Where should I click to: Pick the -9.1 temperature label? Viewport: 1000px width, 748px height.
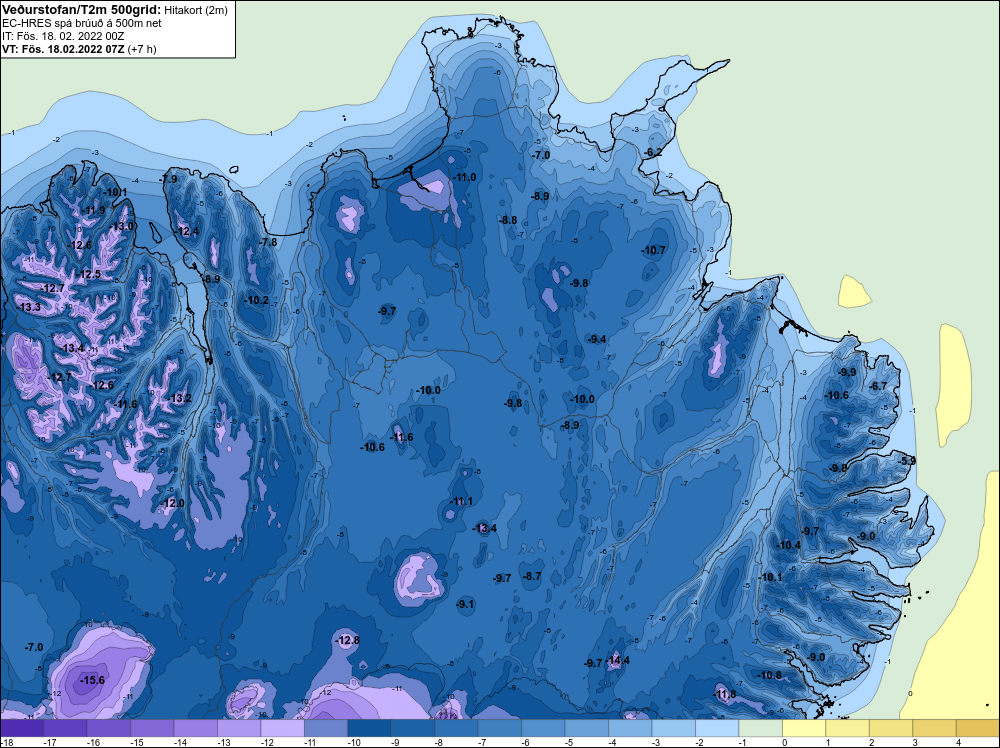466,604
